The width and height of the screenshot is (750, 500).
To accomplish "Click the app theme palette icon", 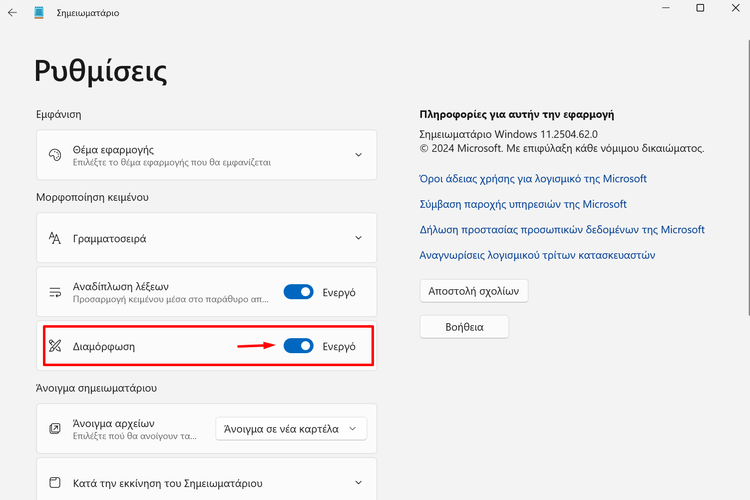I will pos(55,155).
